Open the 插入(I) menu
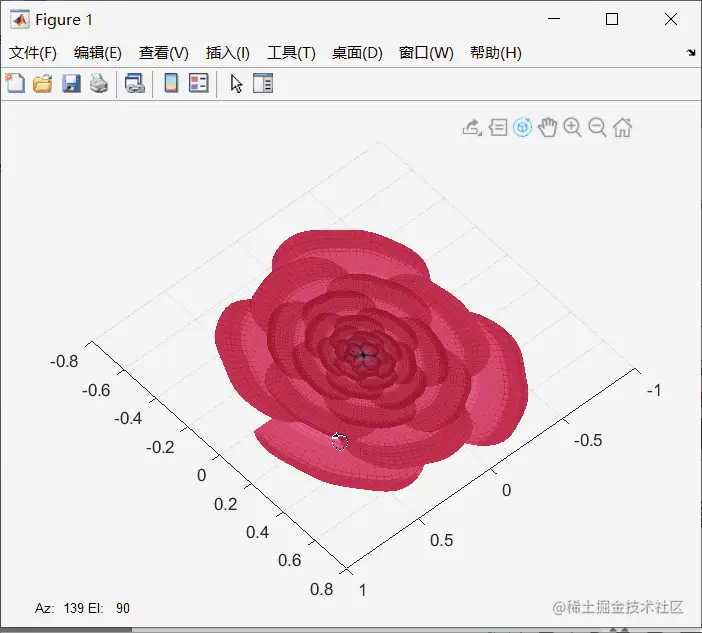 (x=227, y=53)
